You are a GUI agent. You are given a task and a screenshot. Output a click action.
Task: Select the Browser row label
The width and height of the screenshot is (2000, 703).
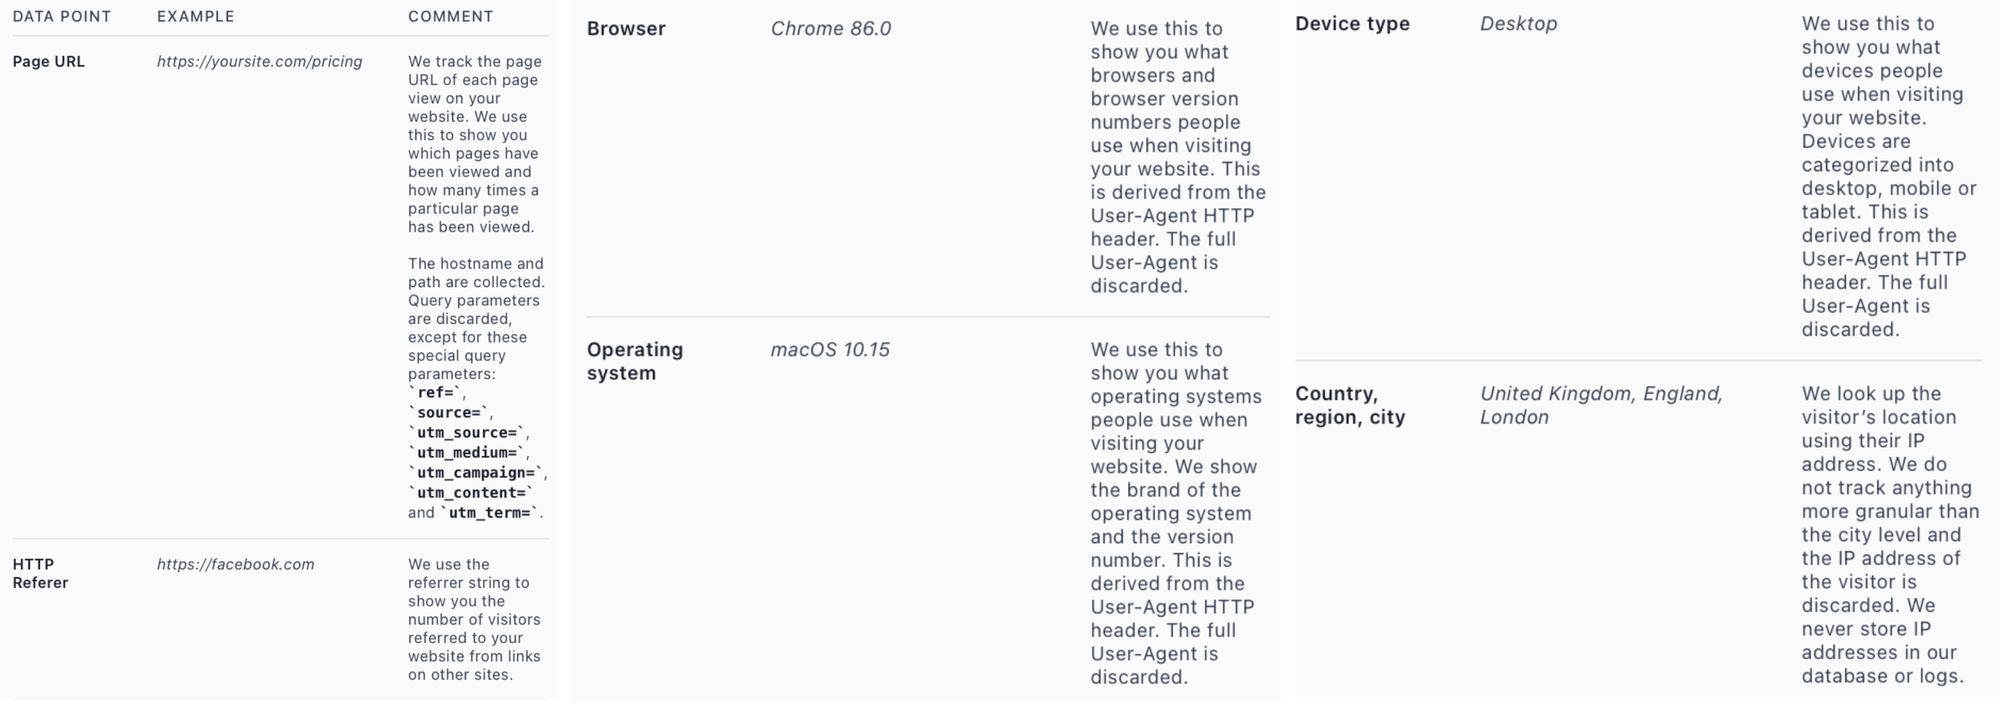(x=626, y=29)
